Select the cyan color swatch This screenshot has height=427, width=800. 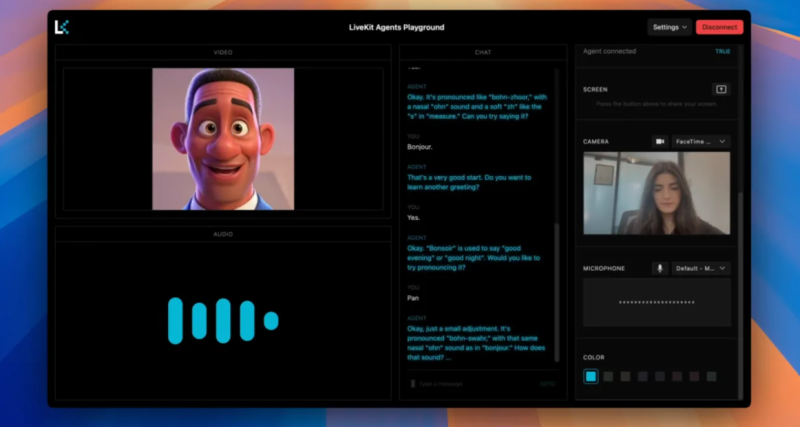click(591, 376)
